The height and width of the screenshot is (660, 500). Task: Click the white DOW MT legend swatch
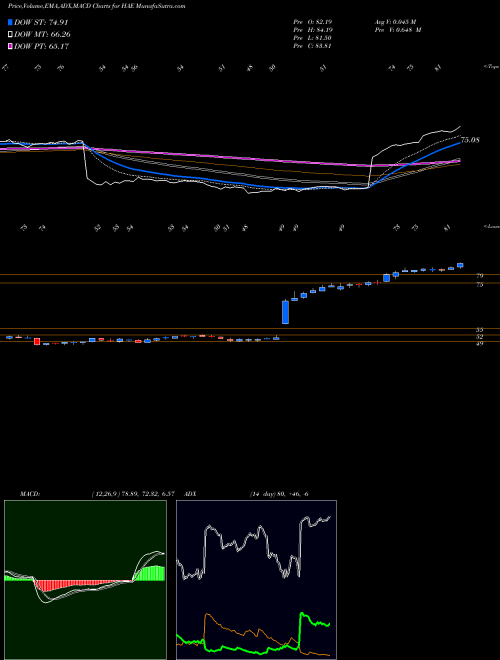11,35
